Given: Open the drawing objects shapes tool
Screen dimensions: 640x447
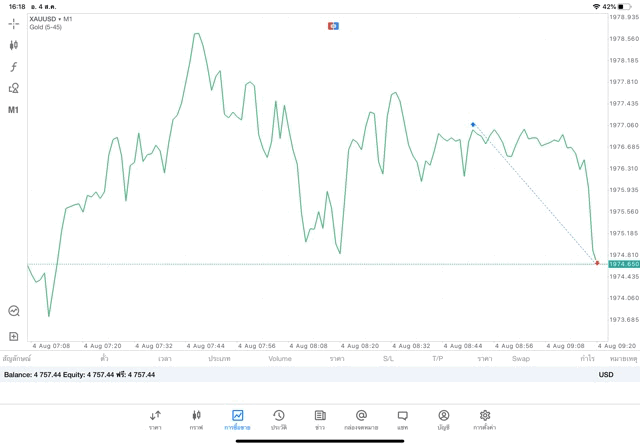Looking at the screenshot, I should tap(14, 88).
